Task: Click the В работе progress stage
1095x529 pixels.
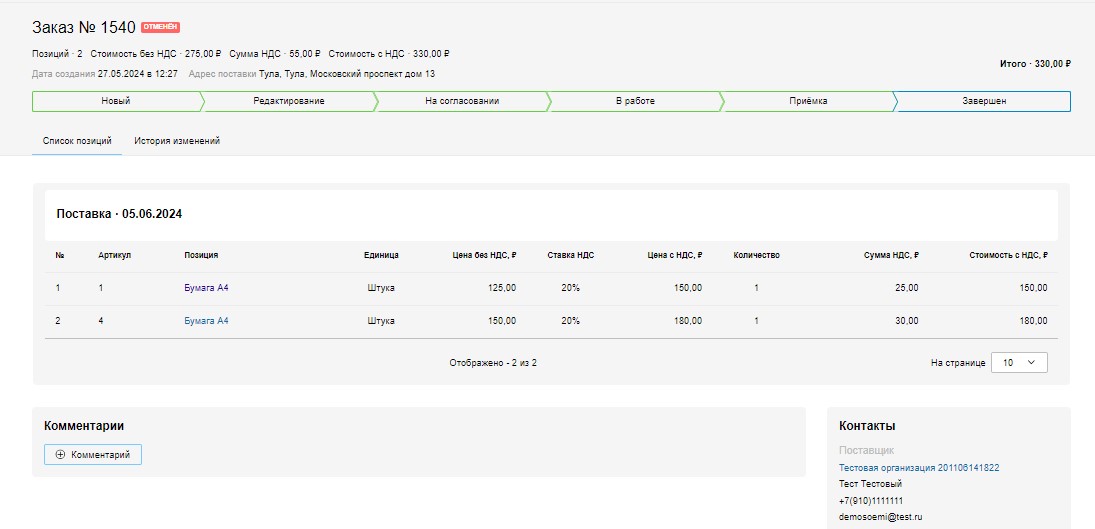Action: [x=634, y=101]
